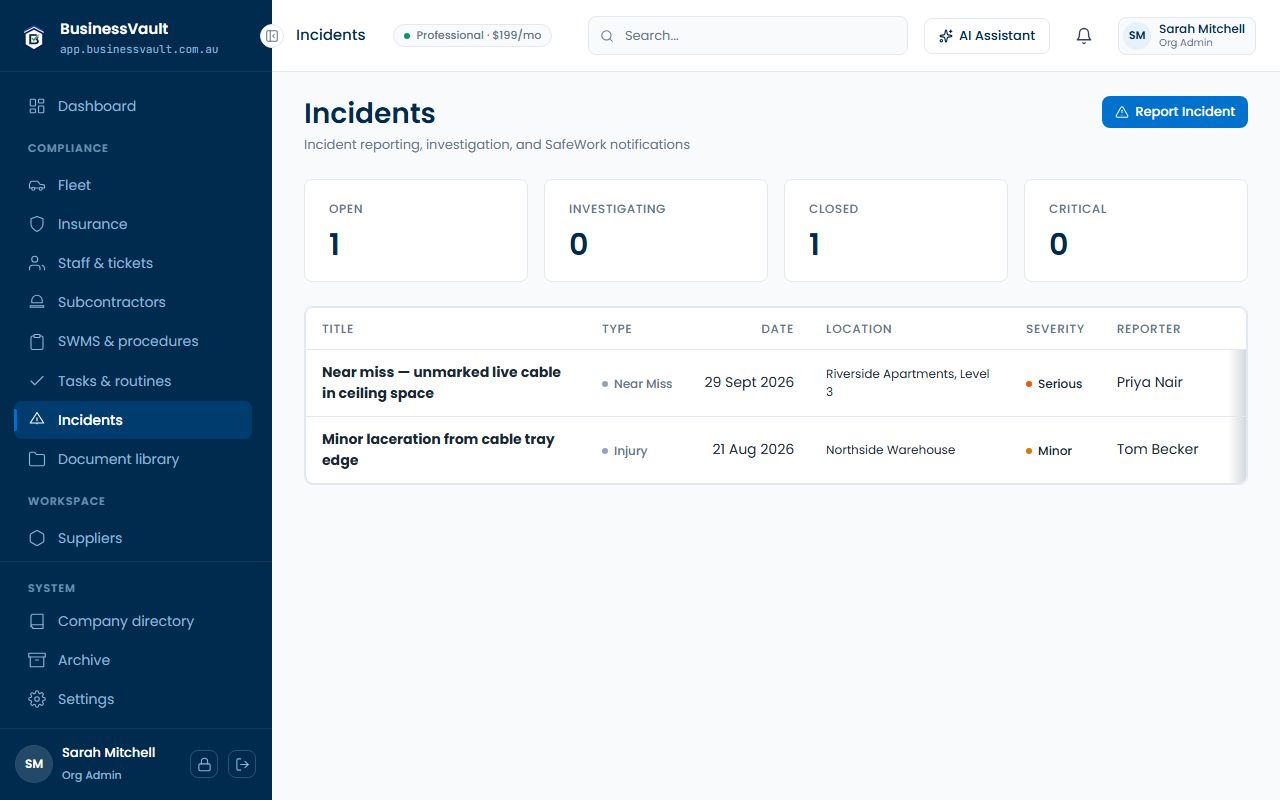Screen dimensions: 1280x800
Task: Select the Open incidents stat card
Action: pos(416,231)
